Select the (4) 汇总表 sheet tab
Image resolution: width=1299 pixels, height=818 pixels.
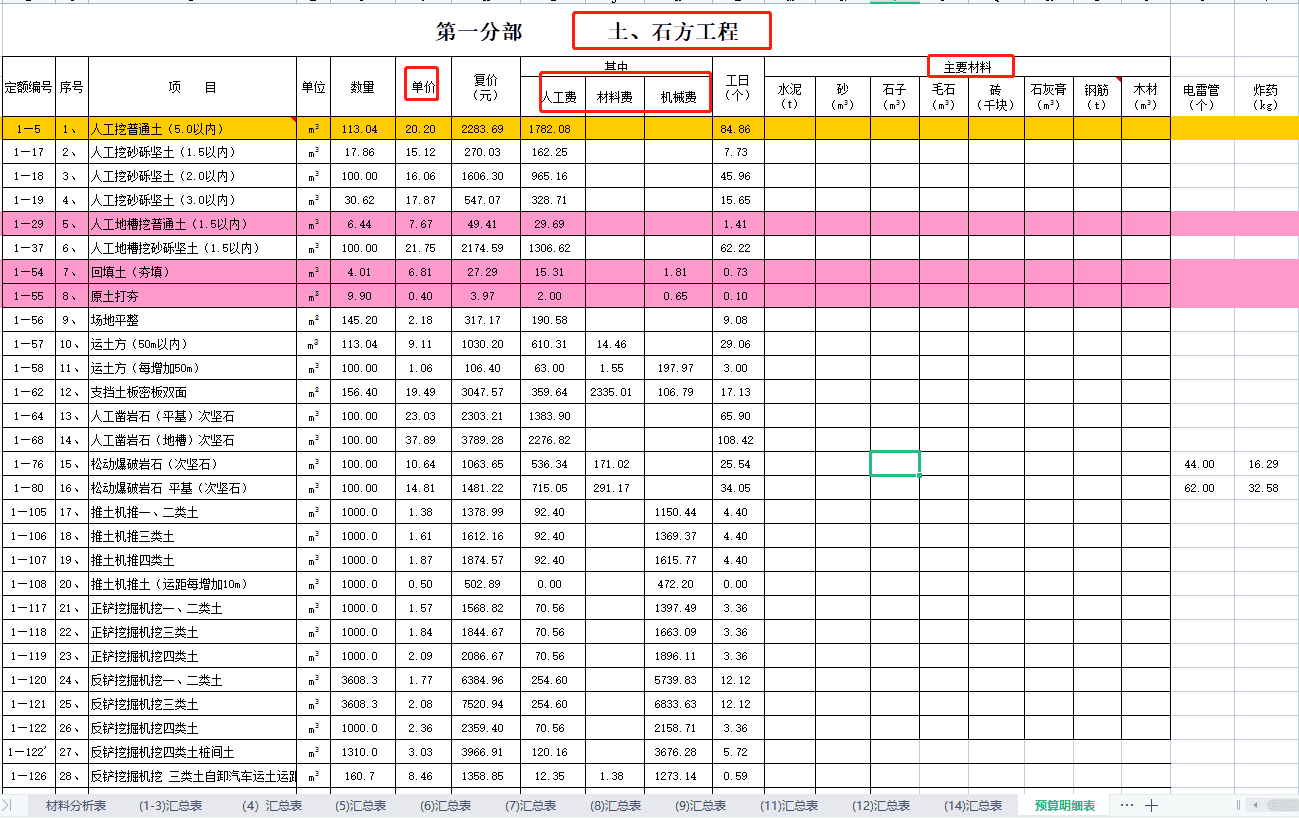click(x=271, y=805)
